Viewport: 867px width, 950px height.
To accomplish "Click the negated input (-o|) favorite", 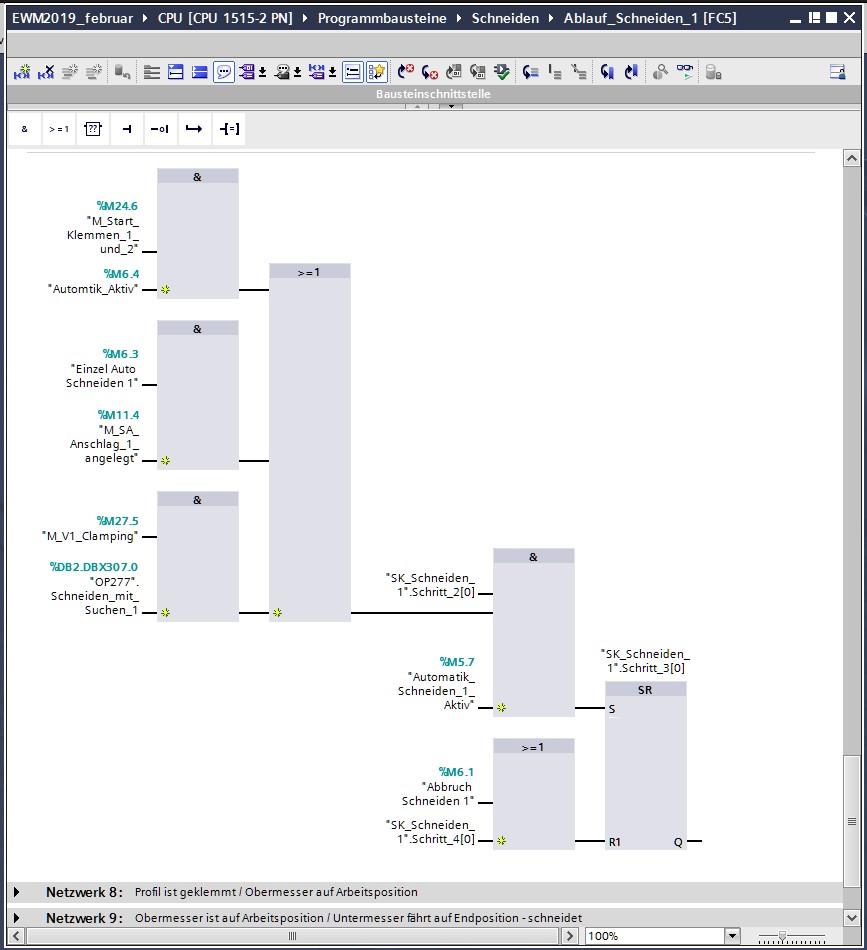I will [x=160, y=129].
